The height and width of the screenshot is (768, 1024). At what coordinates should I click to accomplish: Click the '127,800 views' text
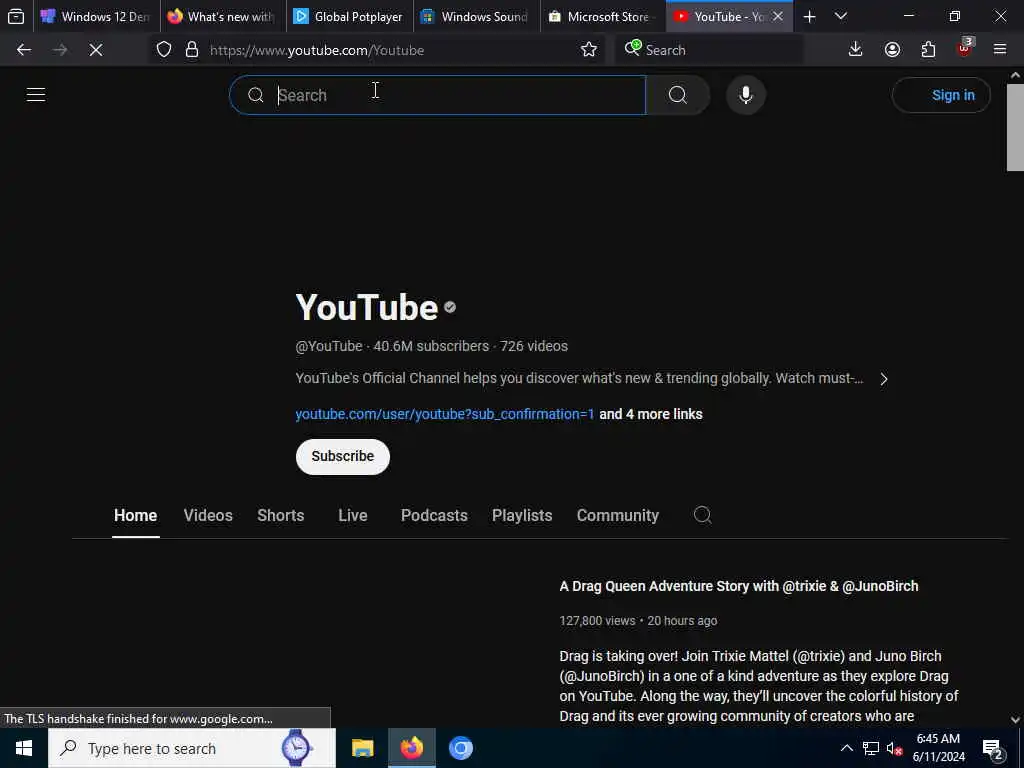pyautogui.click(x=597, y=621)
